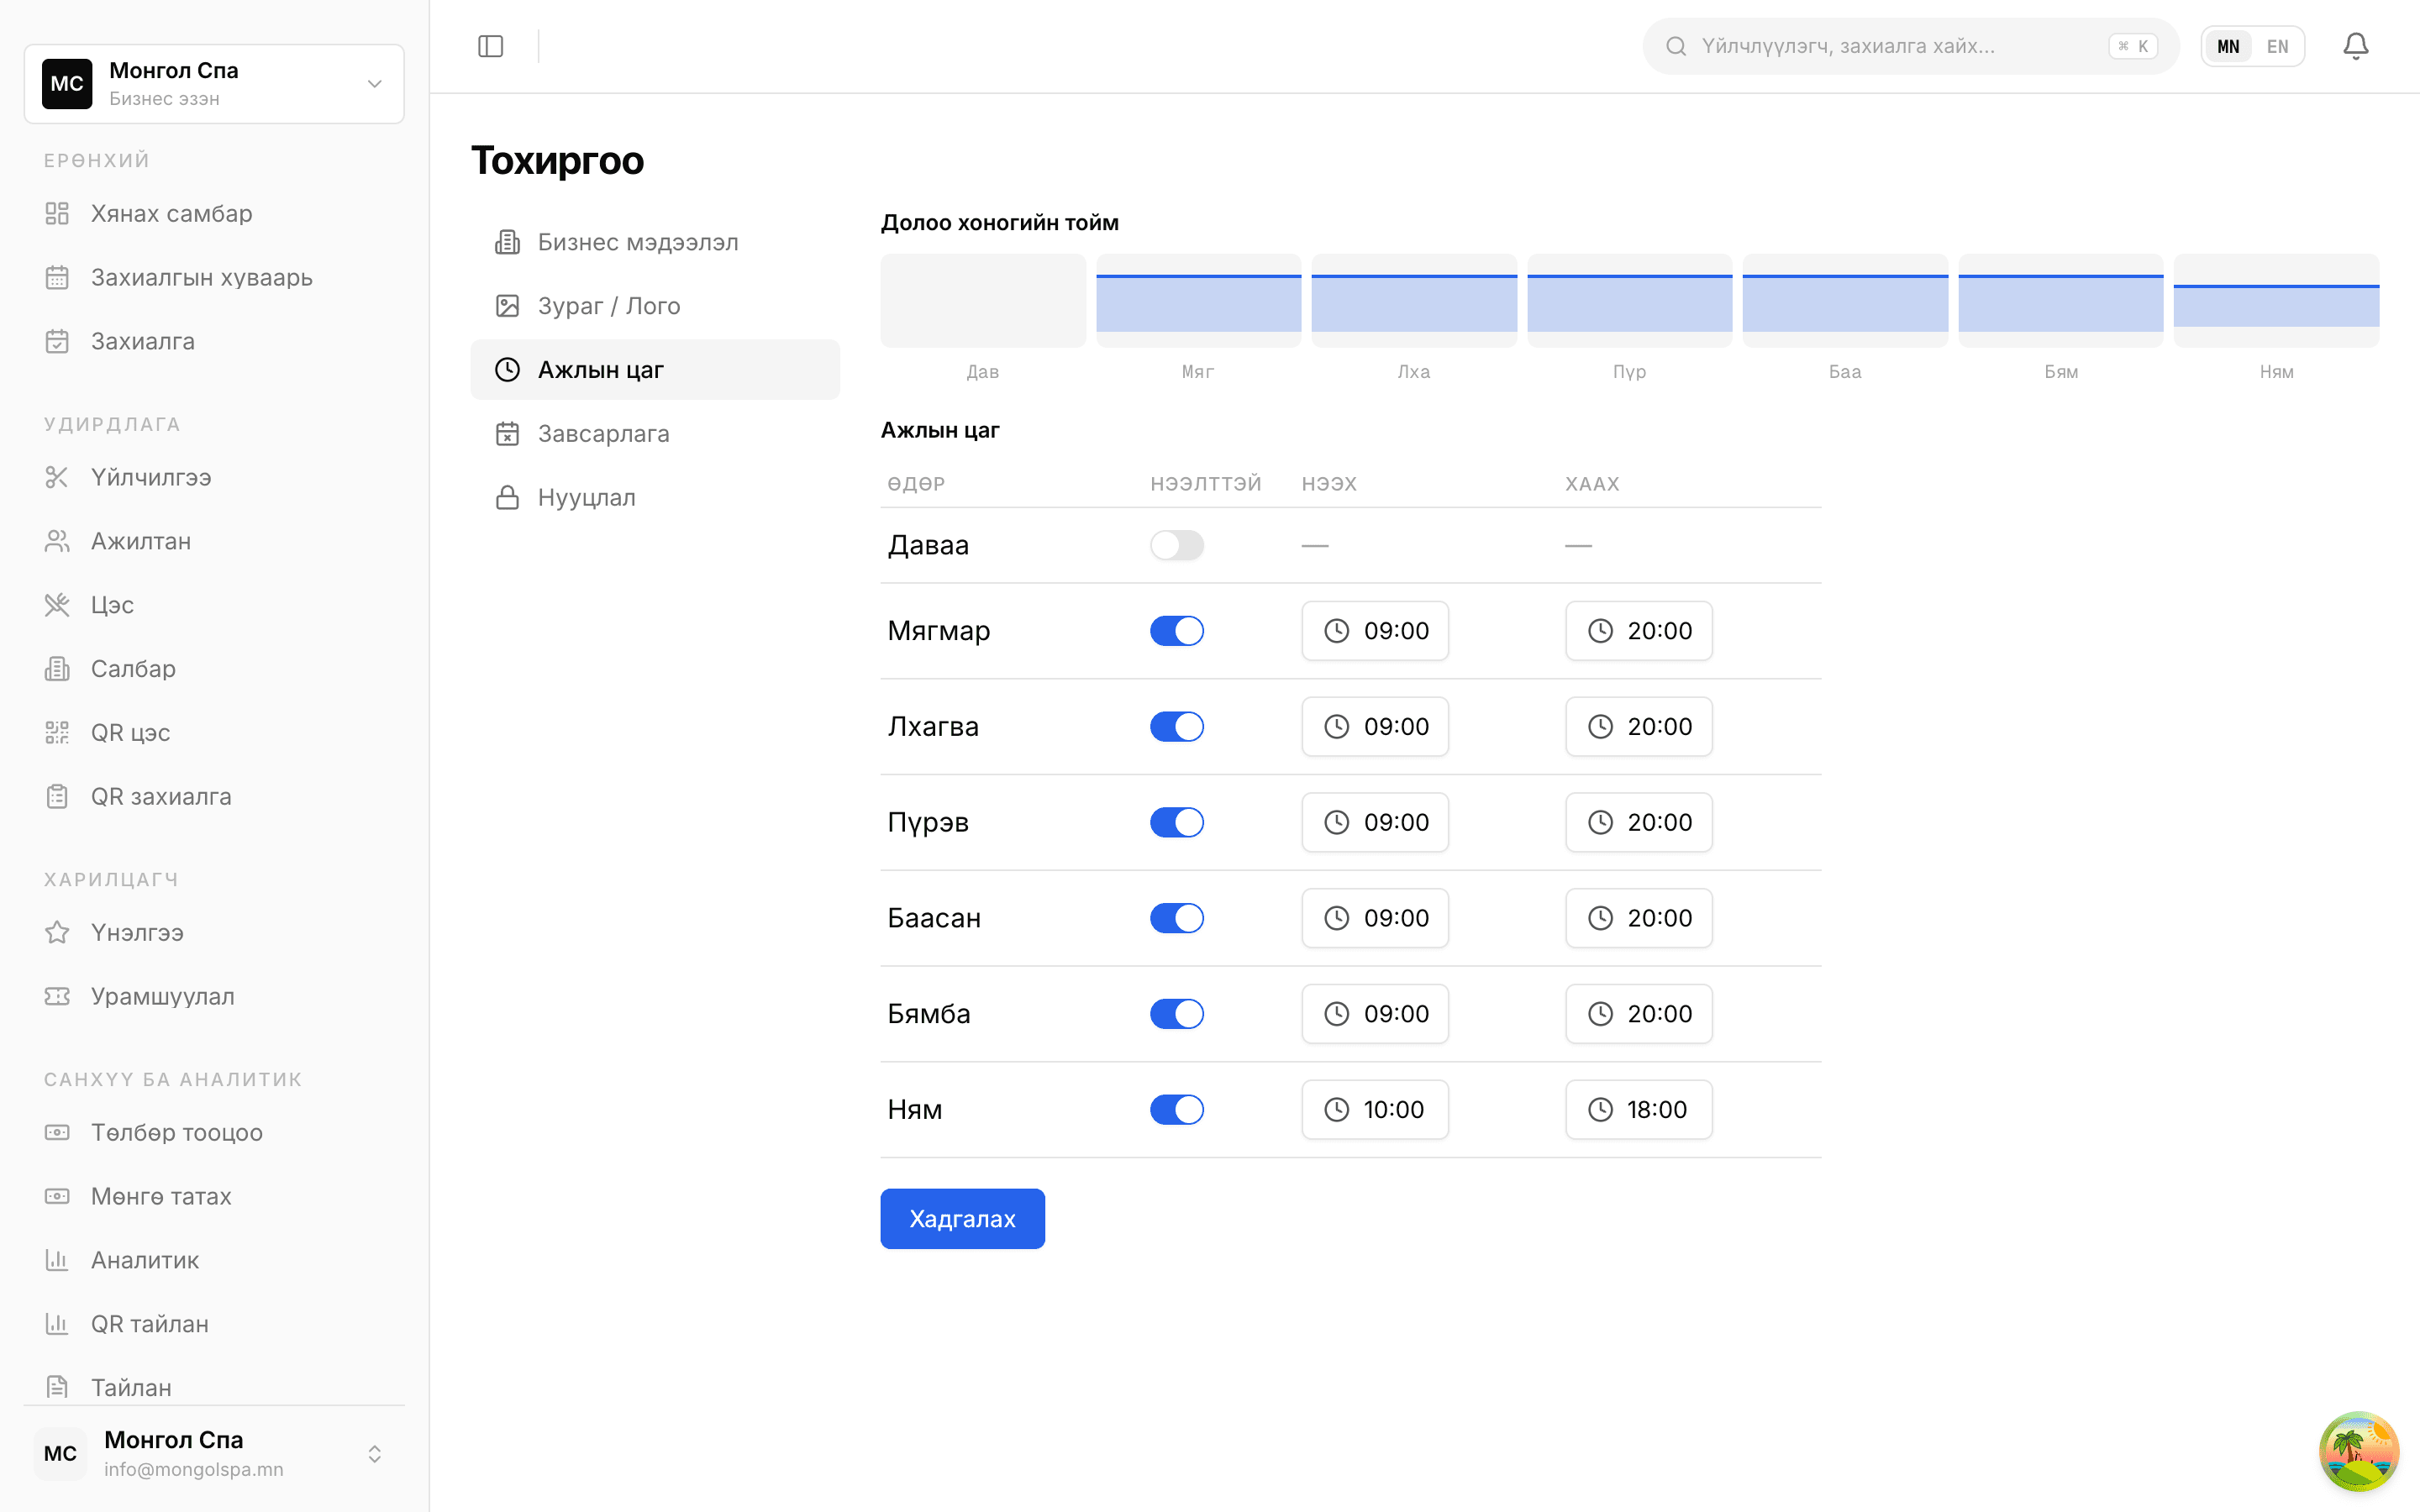Go to Нууцлал settings tab
The width and height of the screenshot is (2420, 1512).
click(x=655, y=498)
